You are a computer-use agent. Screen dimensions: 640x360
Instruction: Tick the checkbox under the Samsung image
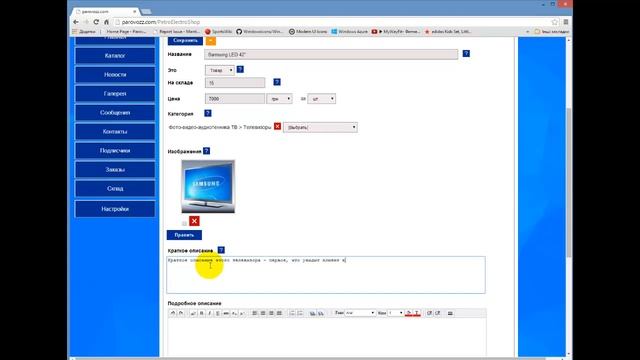tap(184, 223)
